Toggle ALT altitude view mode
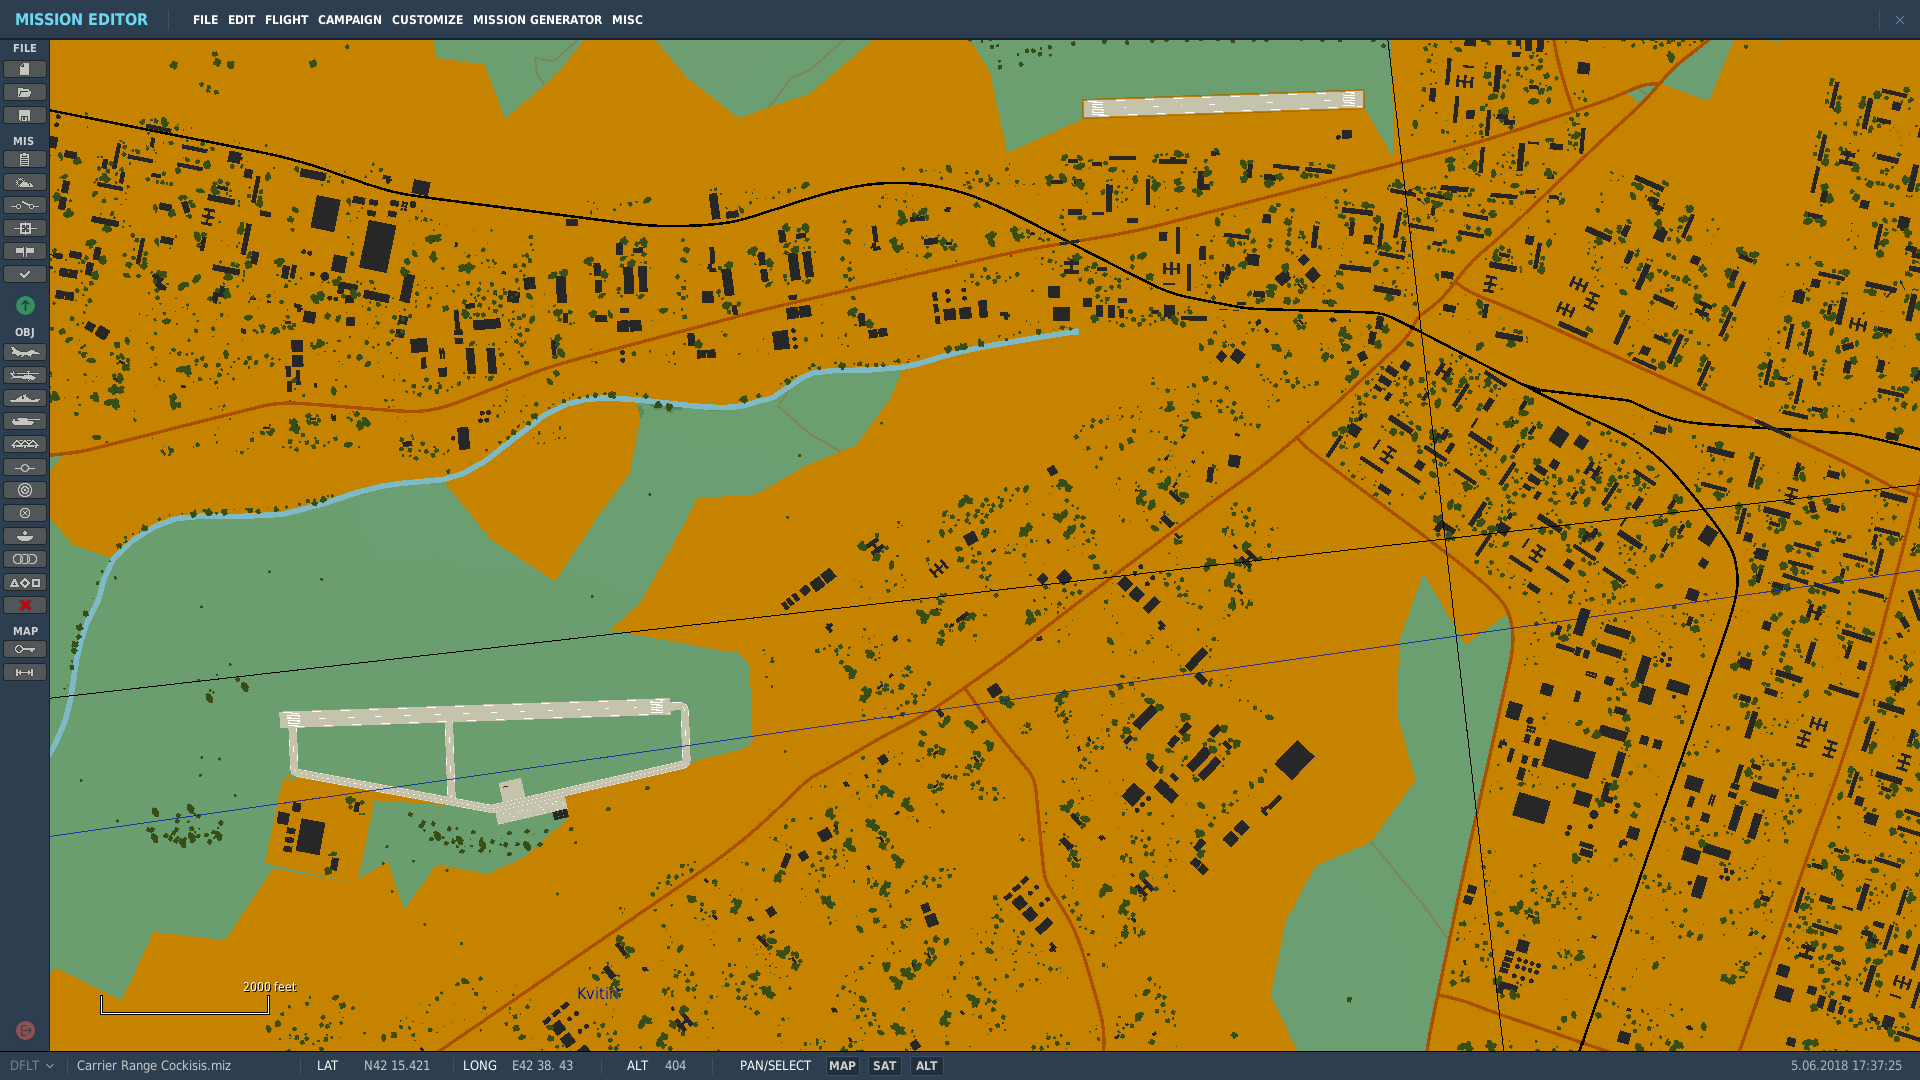This screenshot has width=1920, height=1080. (x=926, y=1066)
